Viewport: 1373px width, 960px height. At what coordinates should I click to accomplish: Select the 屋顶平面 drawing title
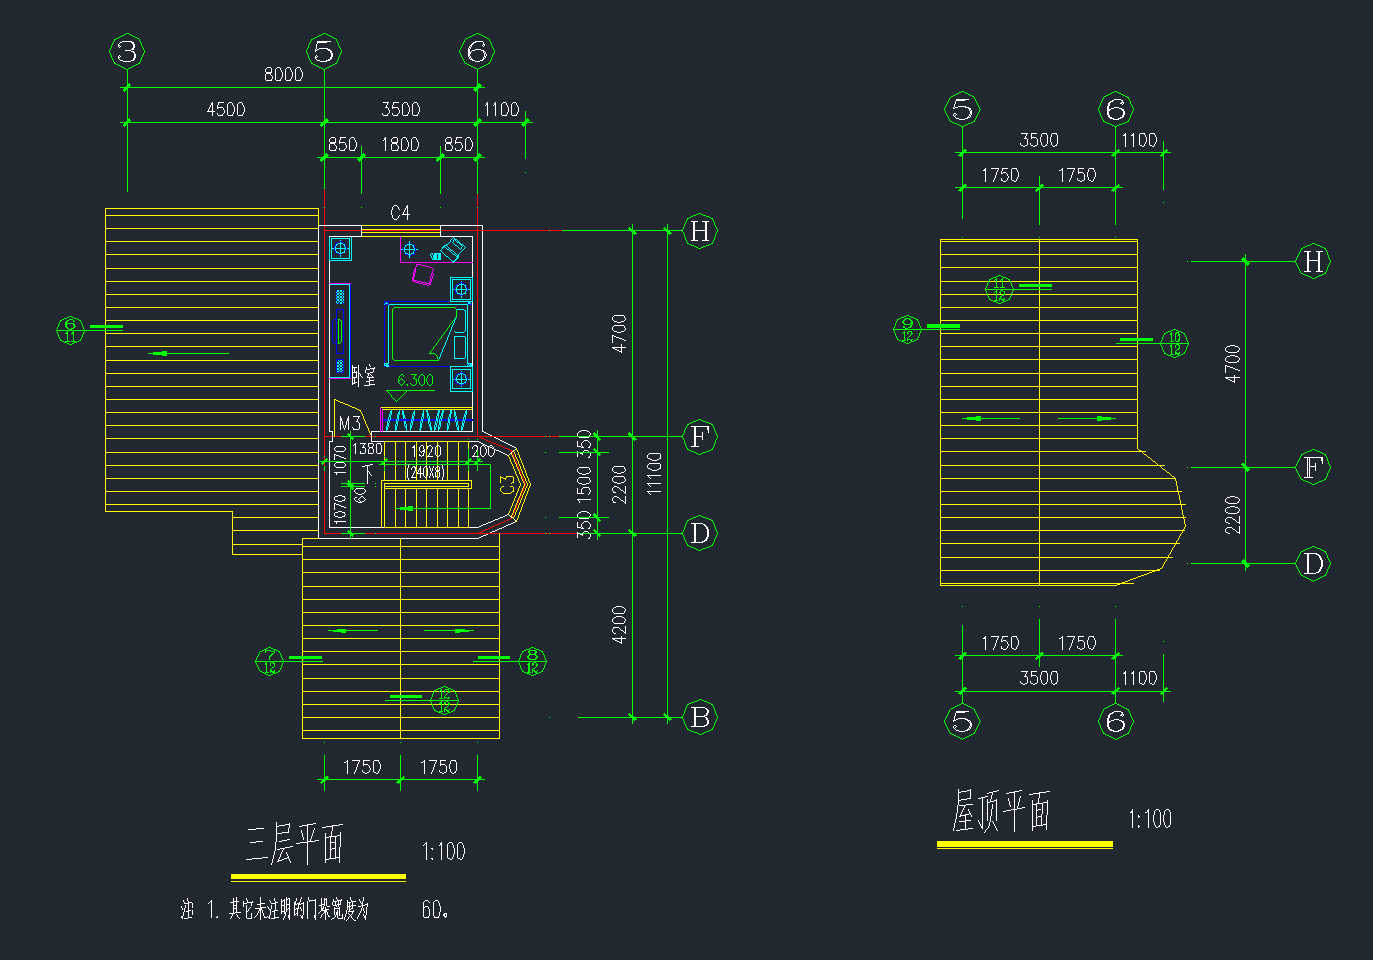pos(1001,811)
